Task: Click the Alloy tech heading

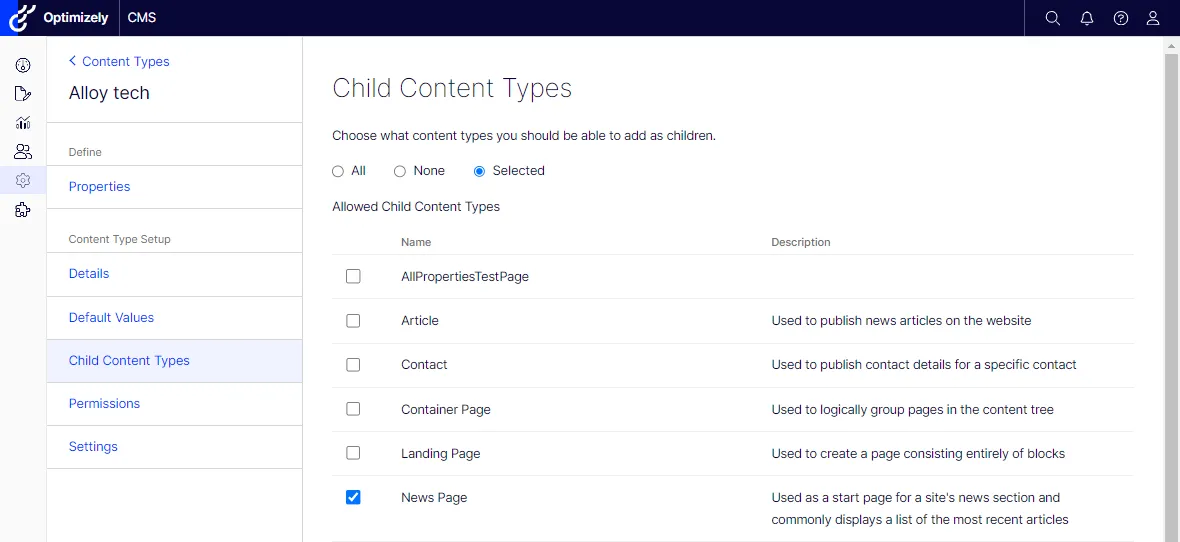Action: pos(109,93)
